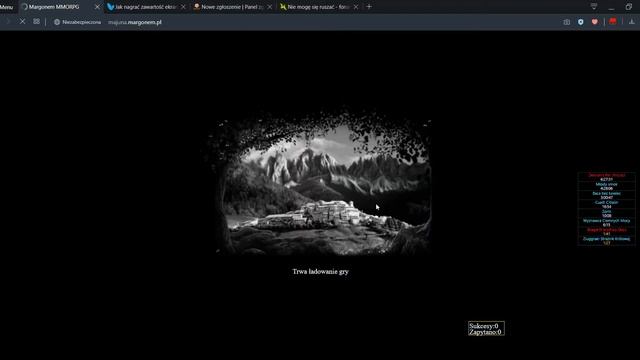The width and height of the screenshot is (640, 360).
Task: Close the 'Nie mogę się ruszać' tab
Action: coord(356,7)
